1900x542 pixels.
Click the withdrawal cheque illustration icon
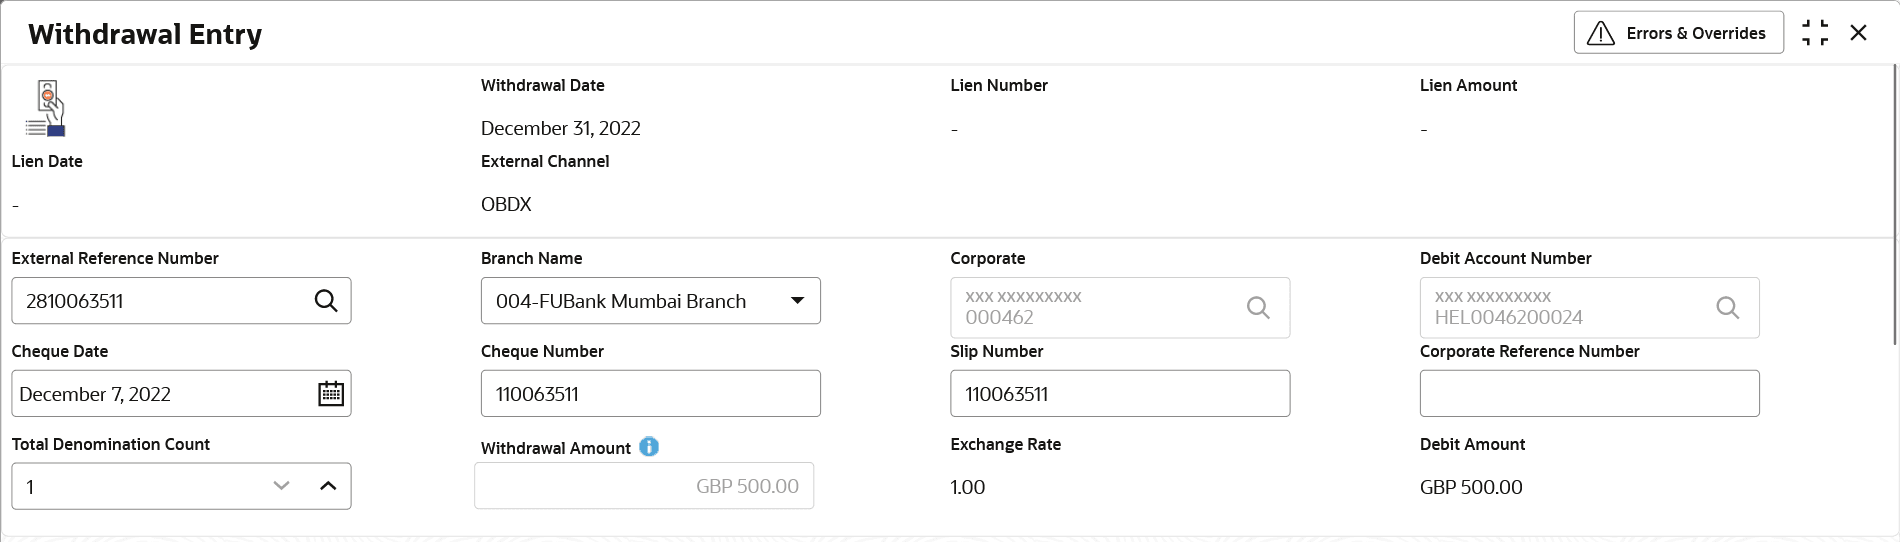point(46,109)
